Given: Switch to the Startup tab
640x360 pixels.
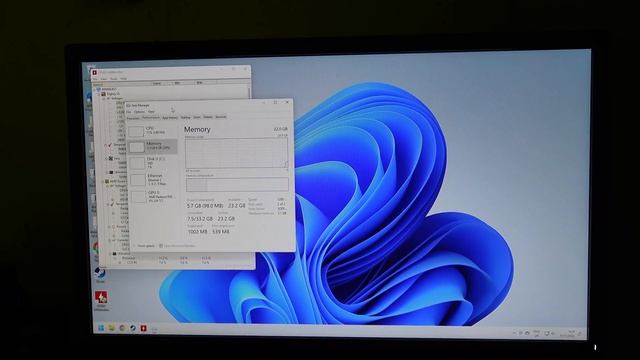Looking at the screenshot, I should (185, 118).
